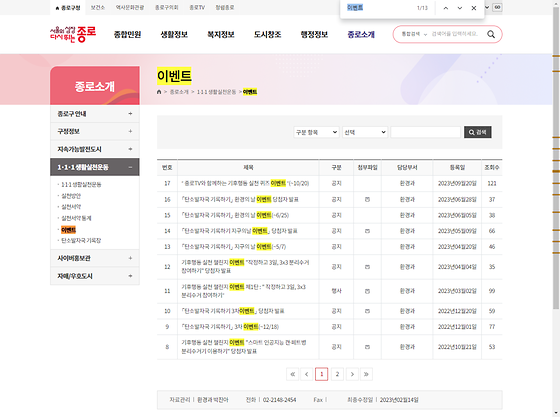Viewport: 560px width, 417px height.
Task: Click the find-in-page text field containing 이벤트
Action: (x=379, y=7)
